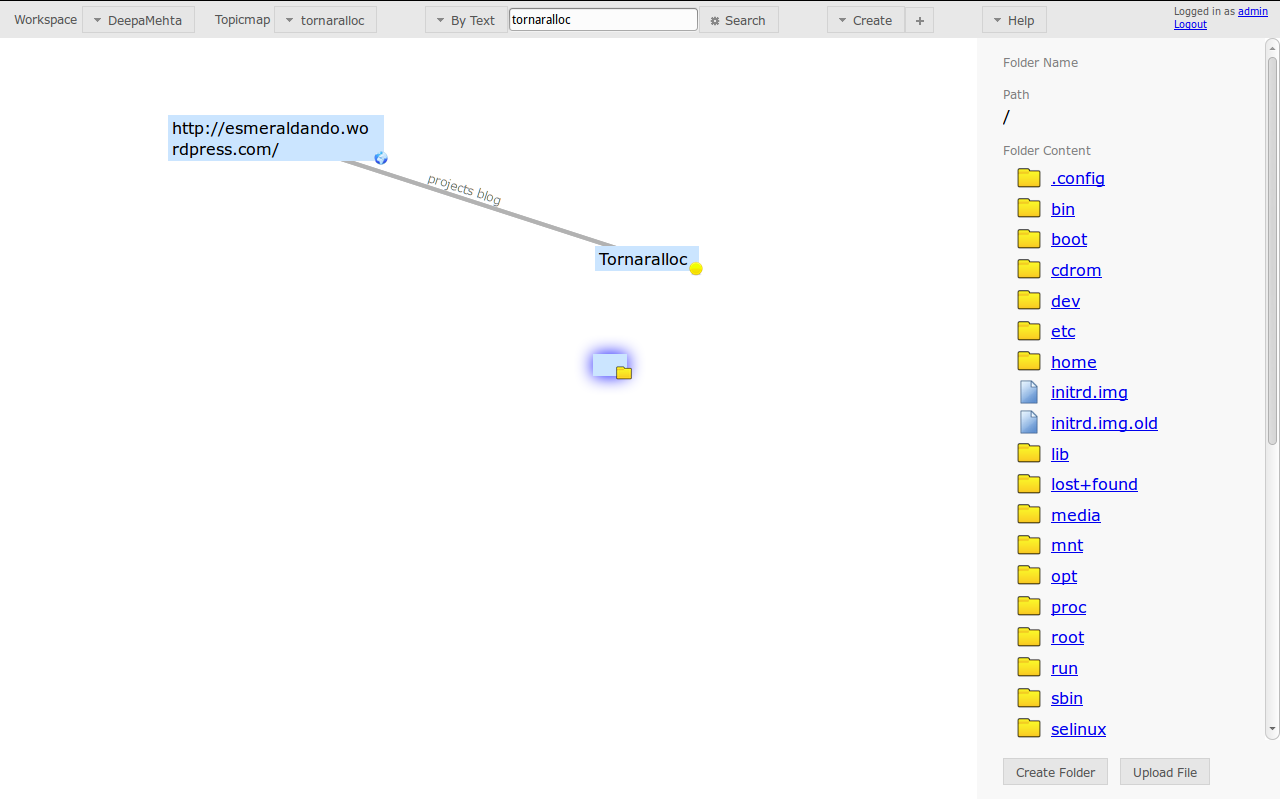Open the Help menu
Viewport: 1280px width, 800px height.
coord(1014,20)
